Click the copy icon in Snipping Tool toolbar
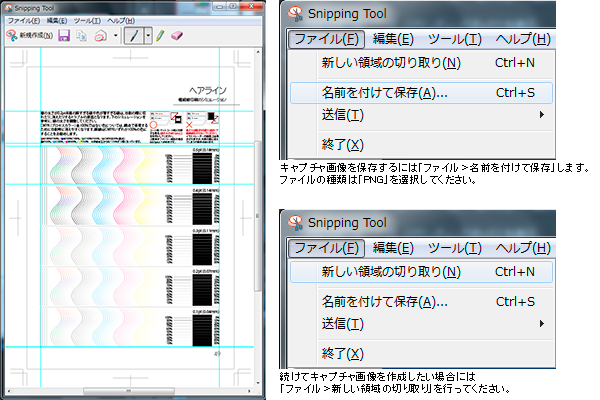This screenshot has width=600, height=400. click(x=82, y=36)
